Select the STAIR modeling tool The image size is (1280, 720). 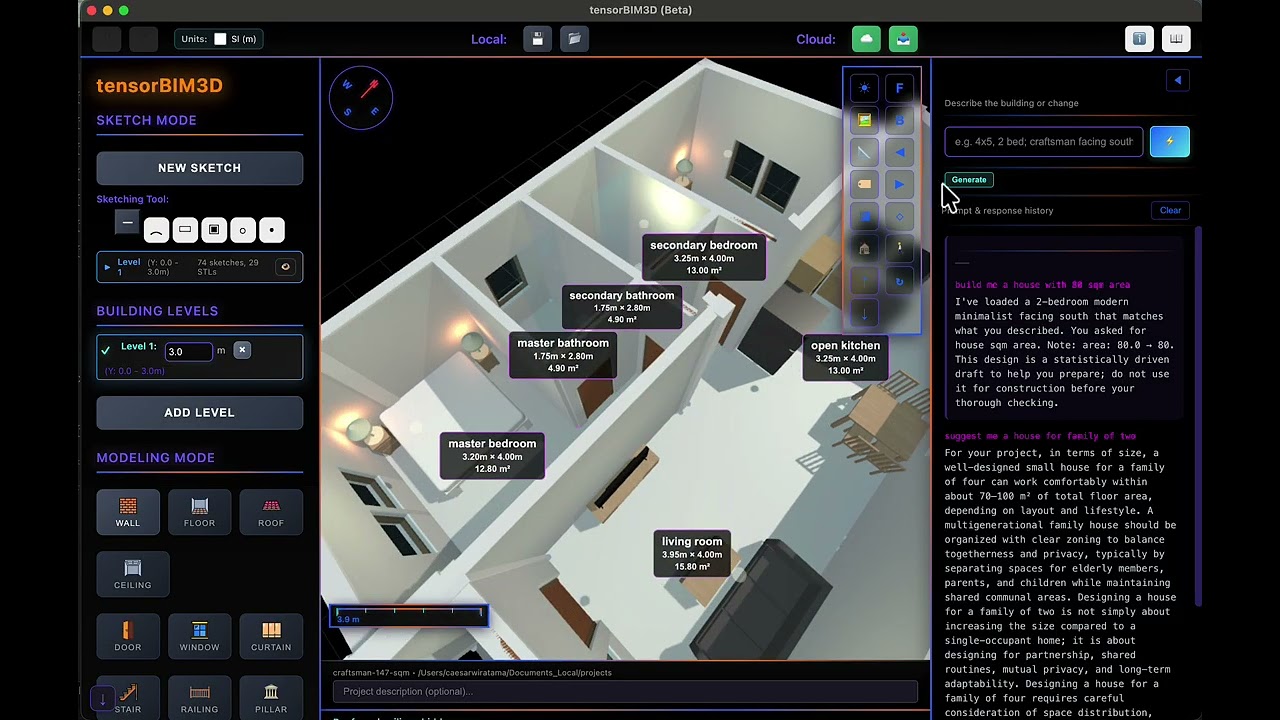pos(128,698)
